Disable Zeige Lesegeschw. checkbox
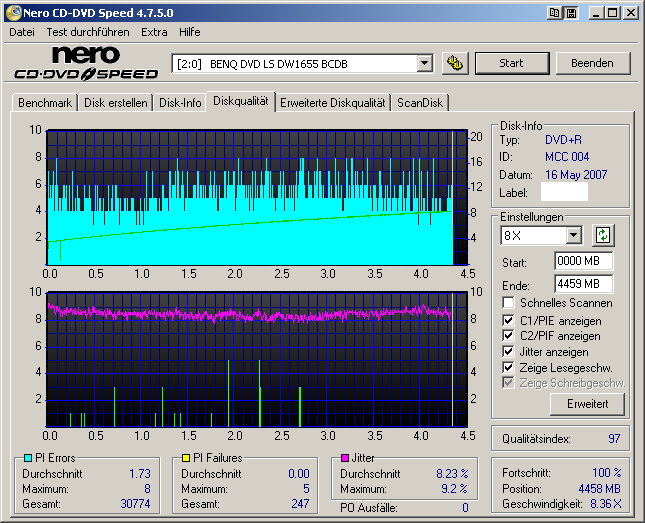 [x=510, y=368]
